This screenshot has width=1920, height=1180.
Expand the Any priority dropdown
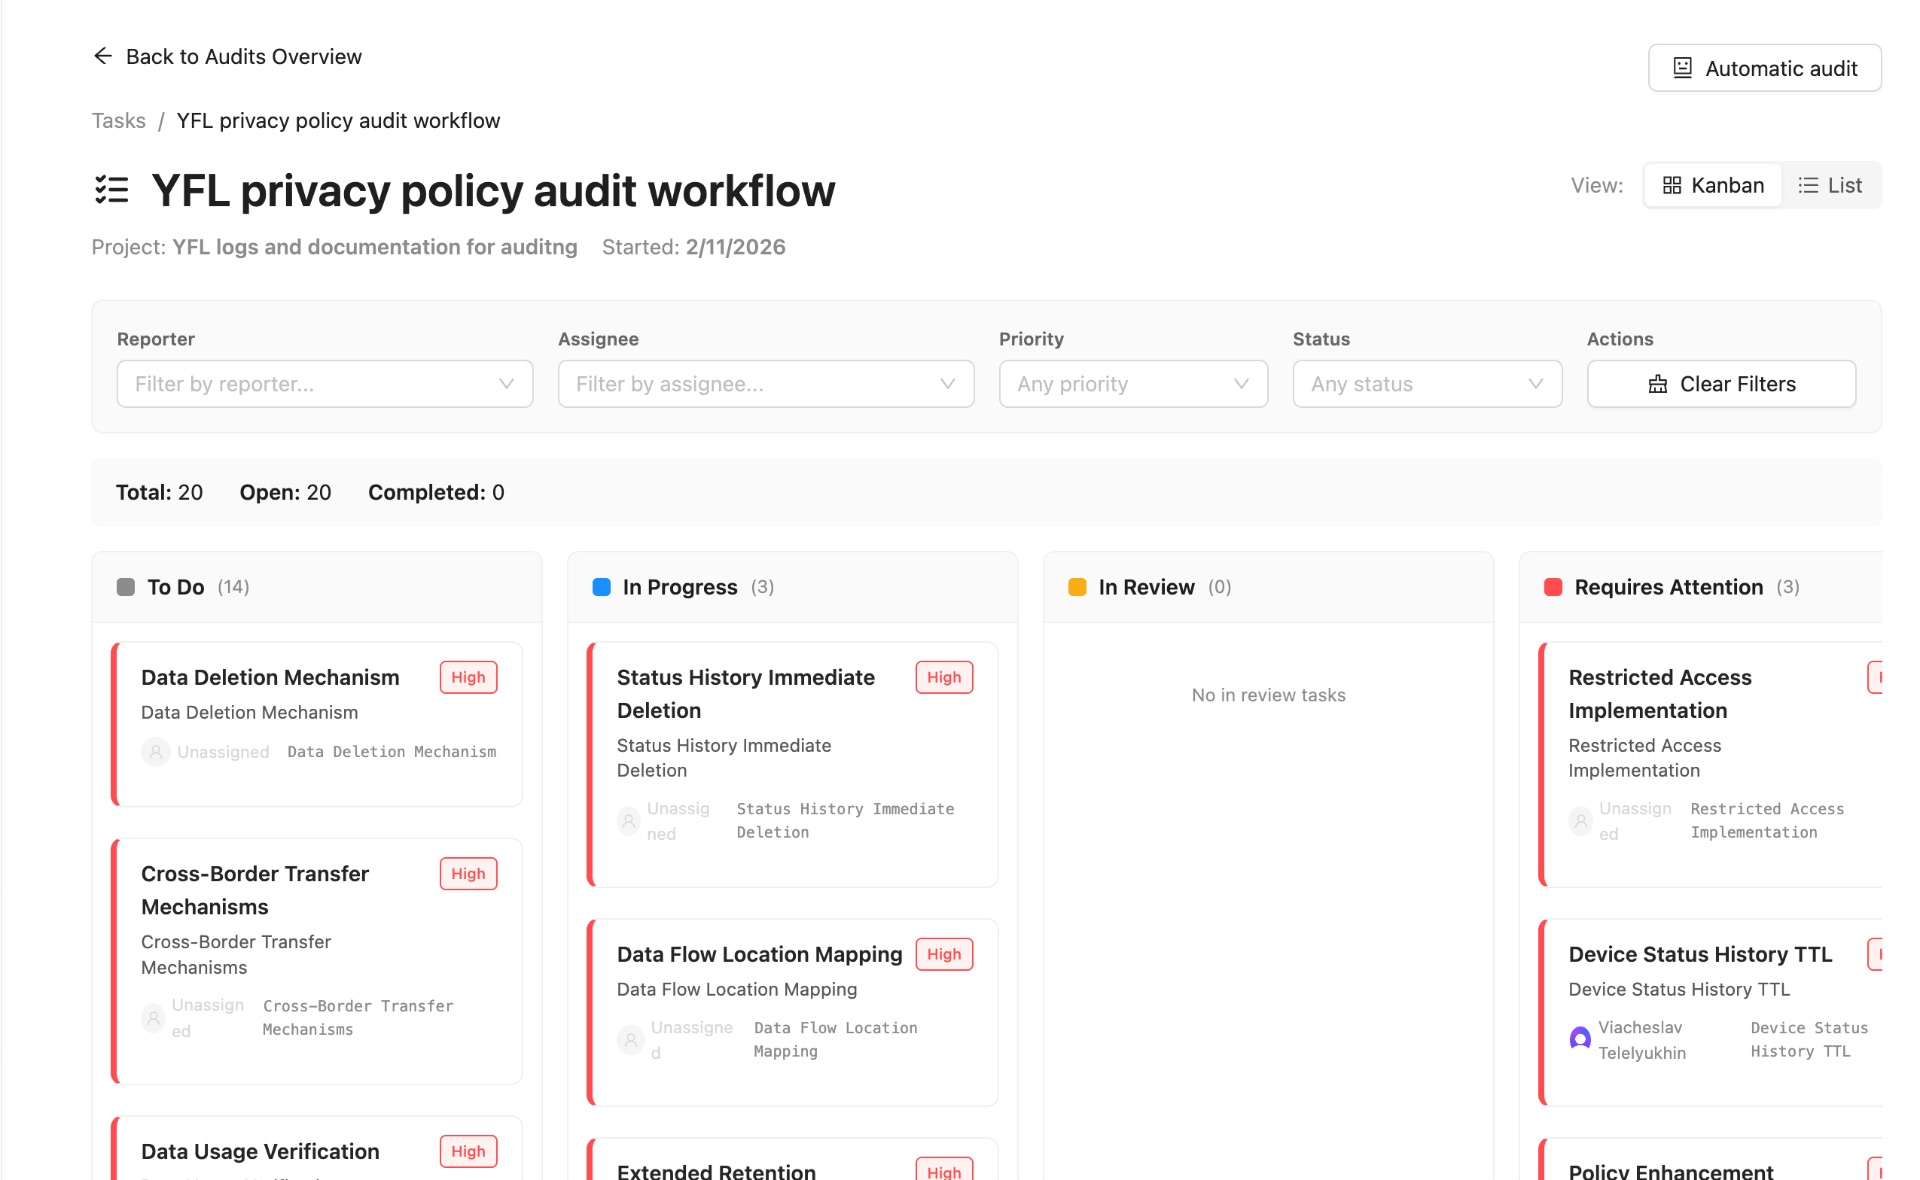(1133, 384)
